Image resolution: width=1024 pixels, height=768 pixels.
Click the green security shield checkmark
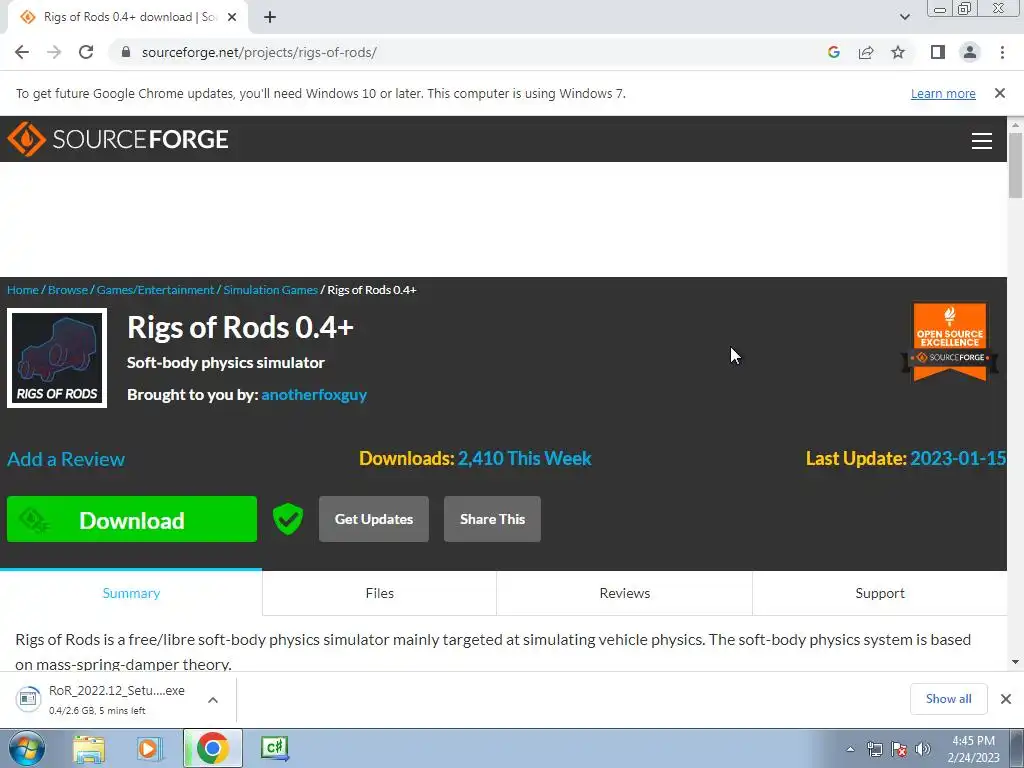point(288,519)
